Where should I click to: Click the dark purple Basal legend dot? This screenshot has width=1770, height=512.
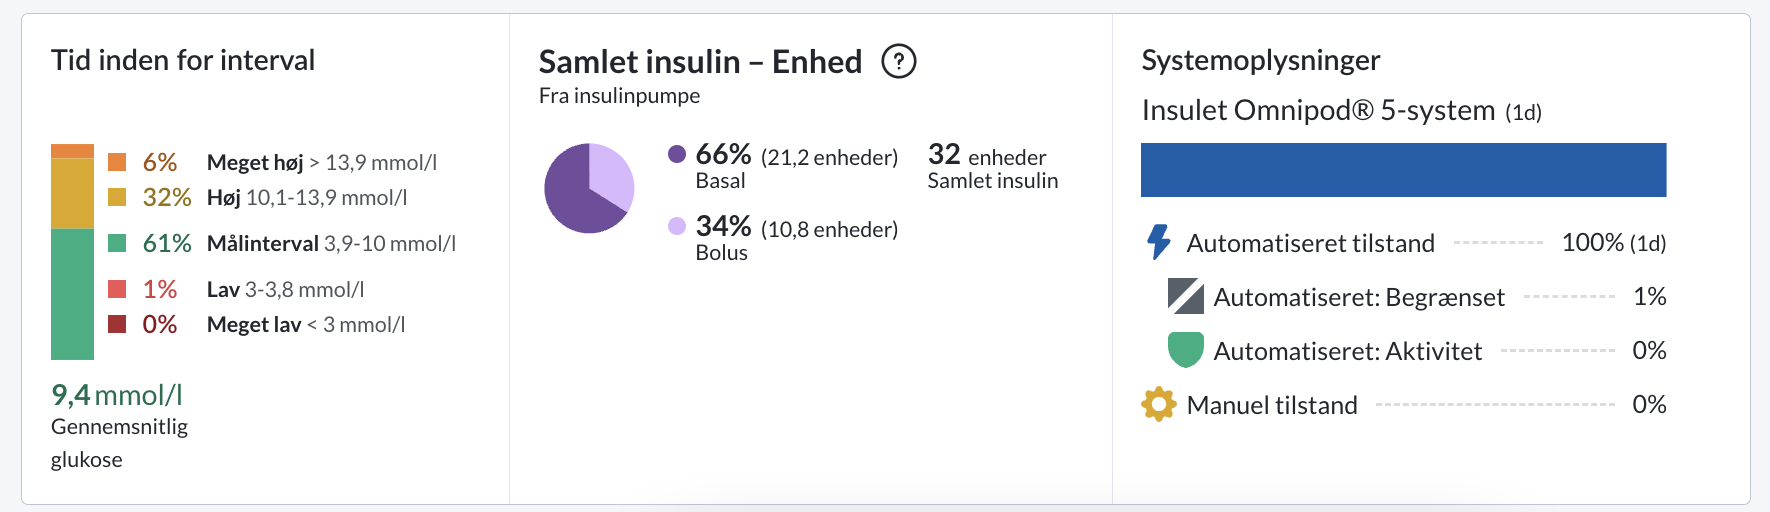pyautogui.click(x=677, y=154)
